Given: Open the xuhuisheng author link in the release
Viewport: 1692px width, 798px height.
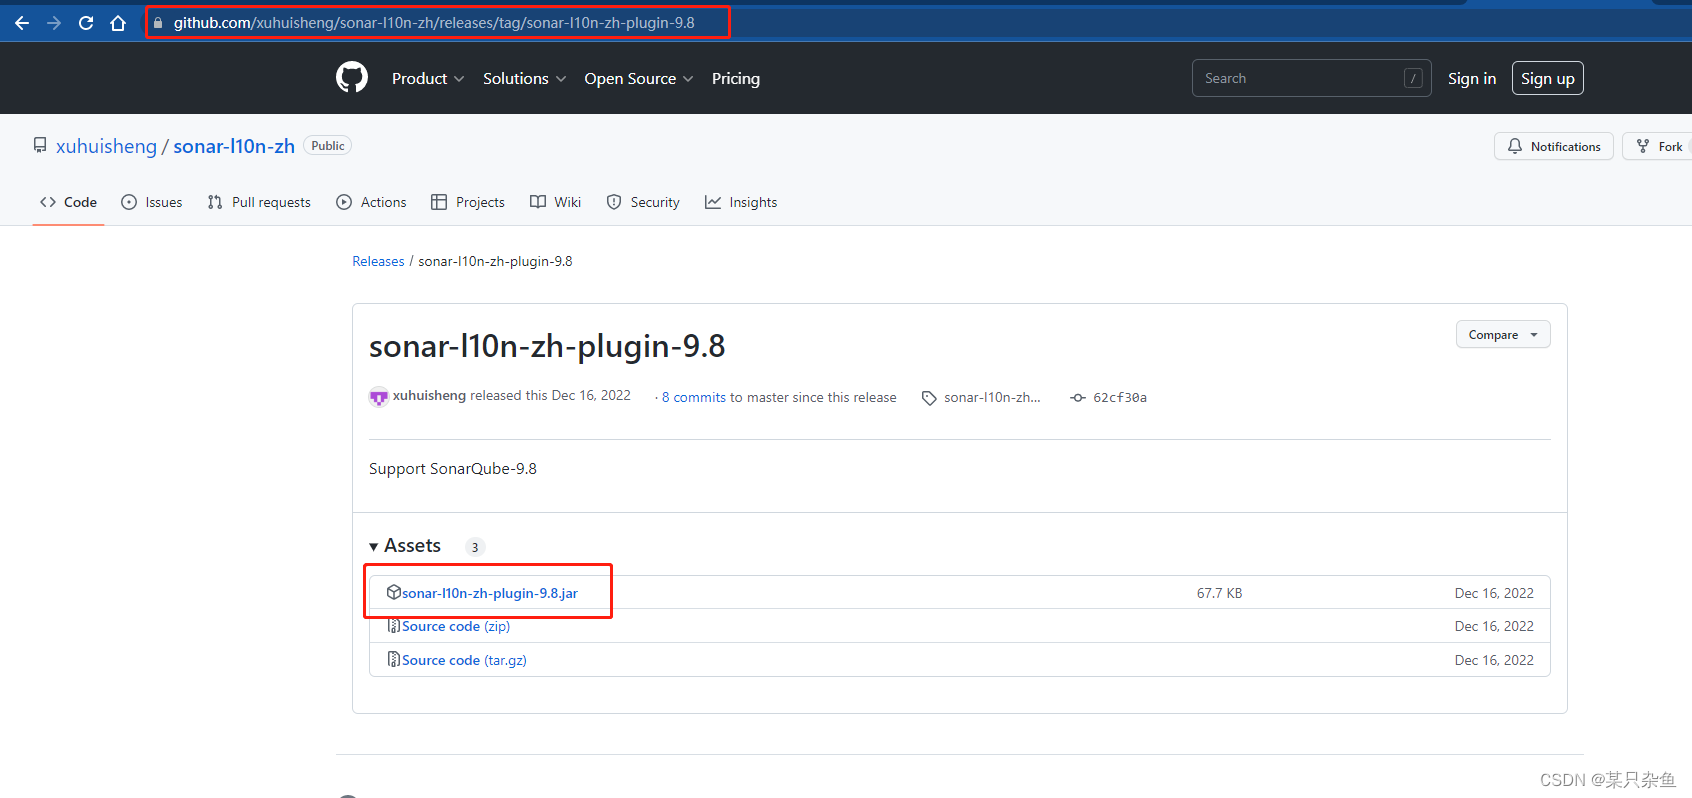Looking at the screenshot, I should pos(429,396).
